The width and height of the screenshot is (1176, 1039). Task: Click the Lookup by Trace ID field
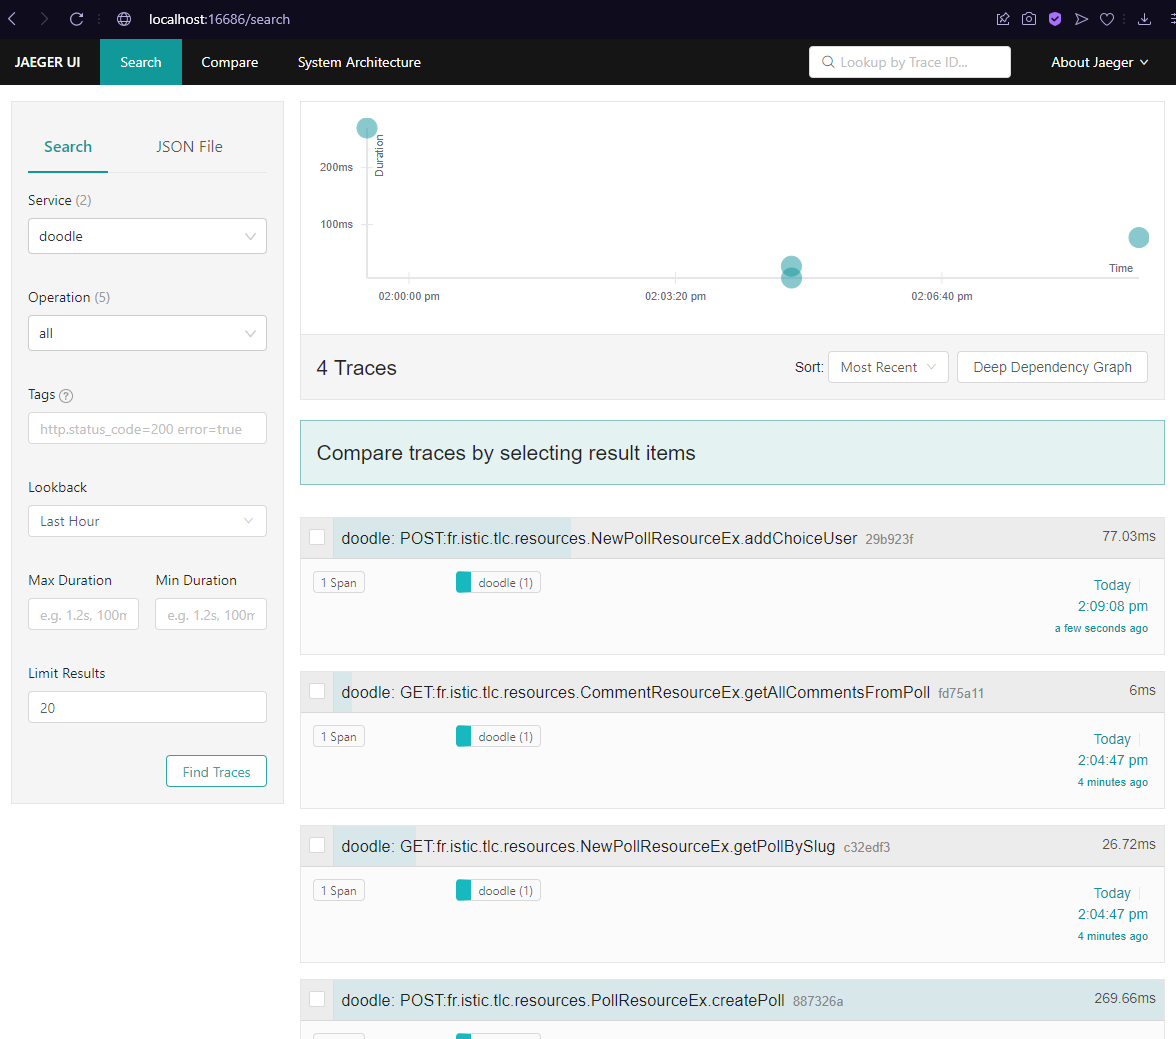click(x=910, y=62)
